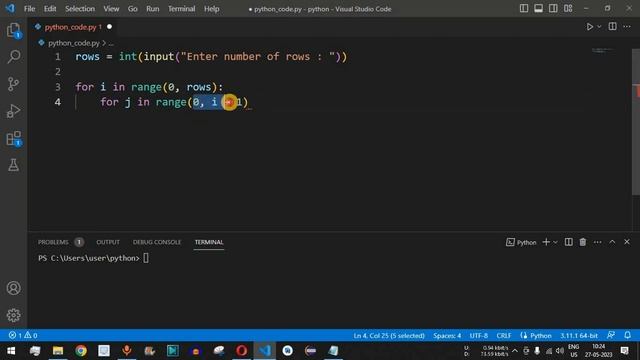This screenshot has width=640, height=360.
Task: Run the Python file with play button
Action: (x=589, y=27)
